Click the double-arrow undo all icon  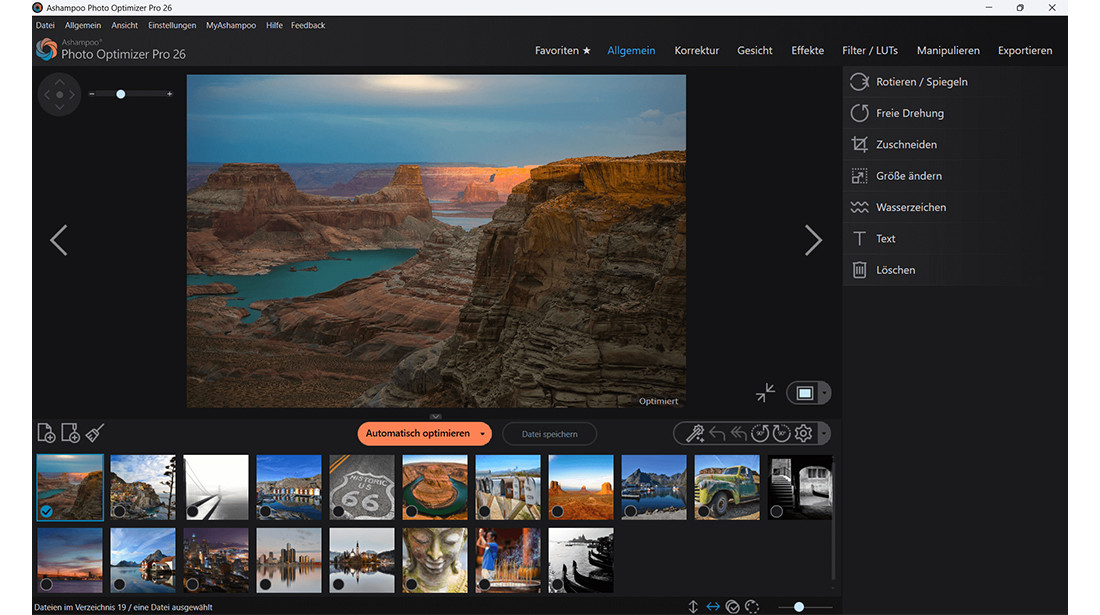(738, 433)
